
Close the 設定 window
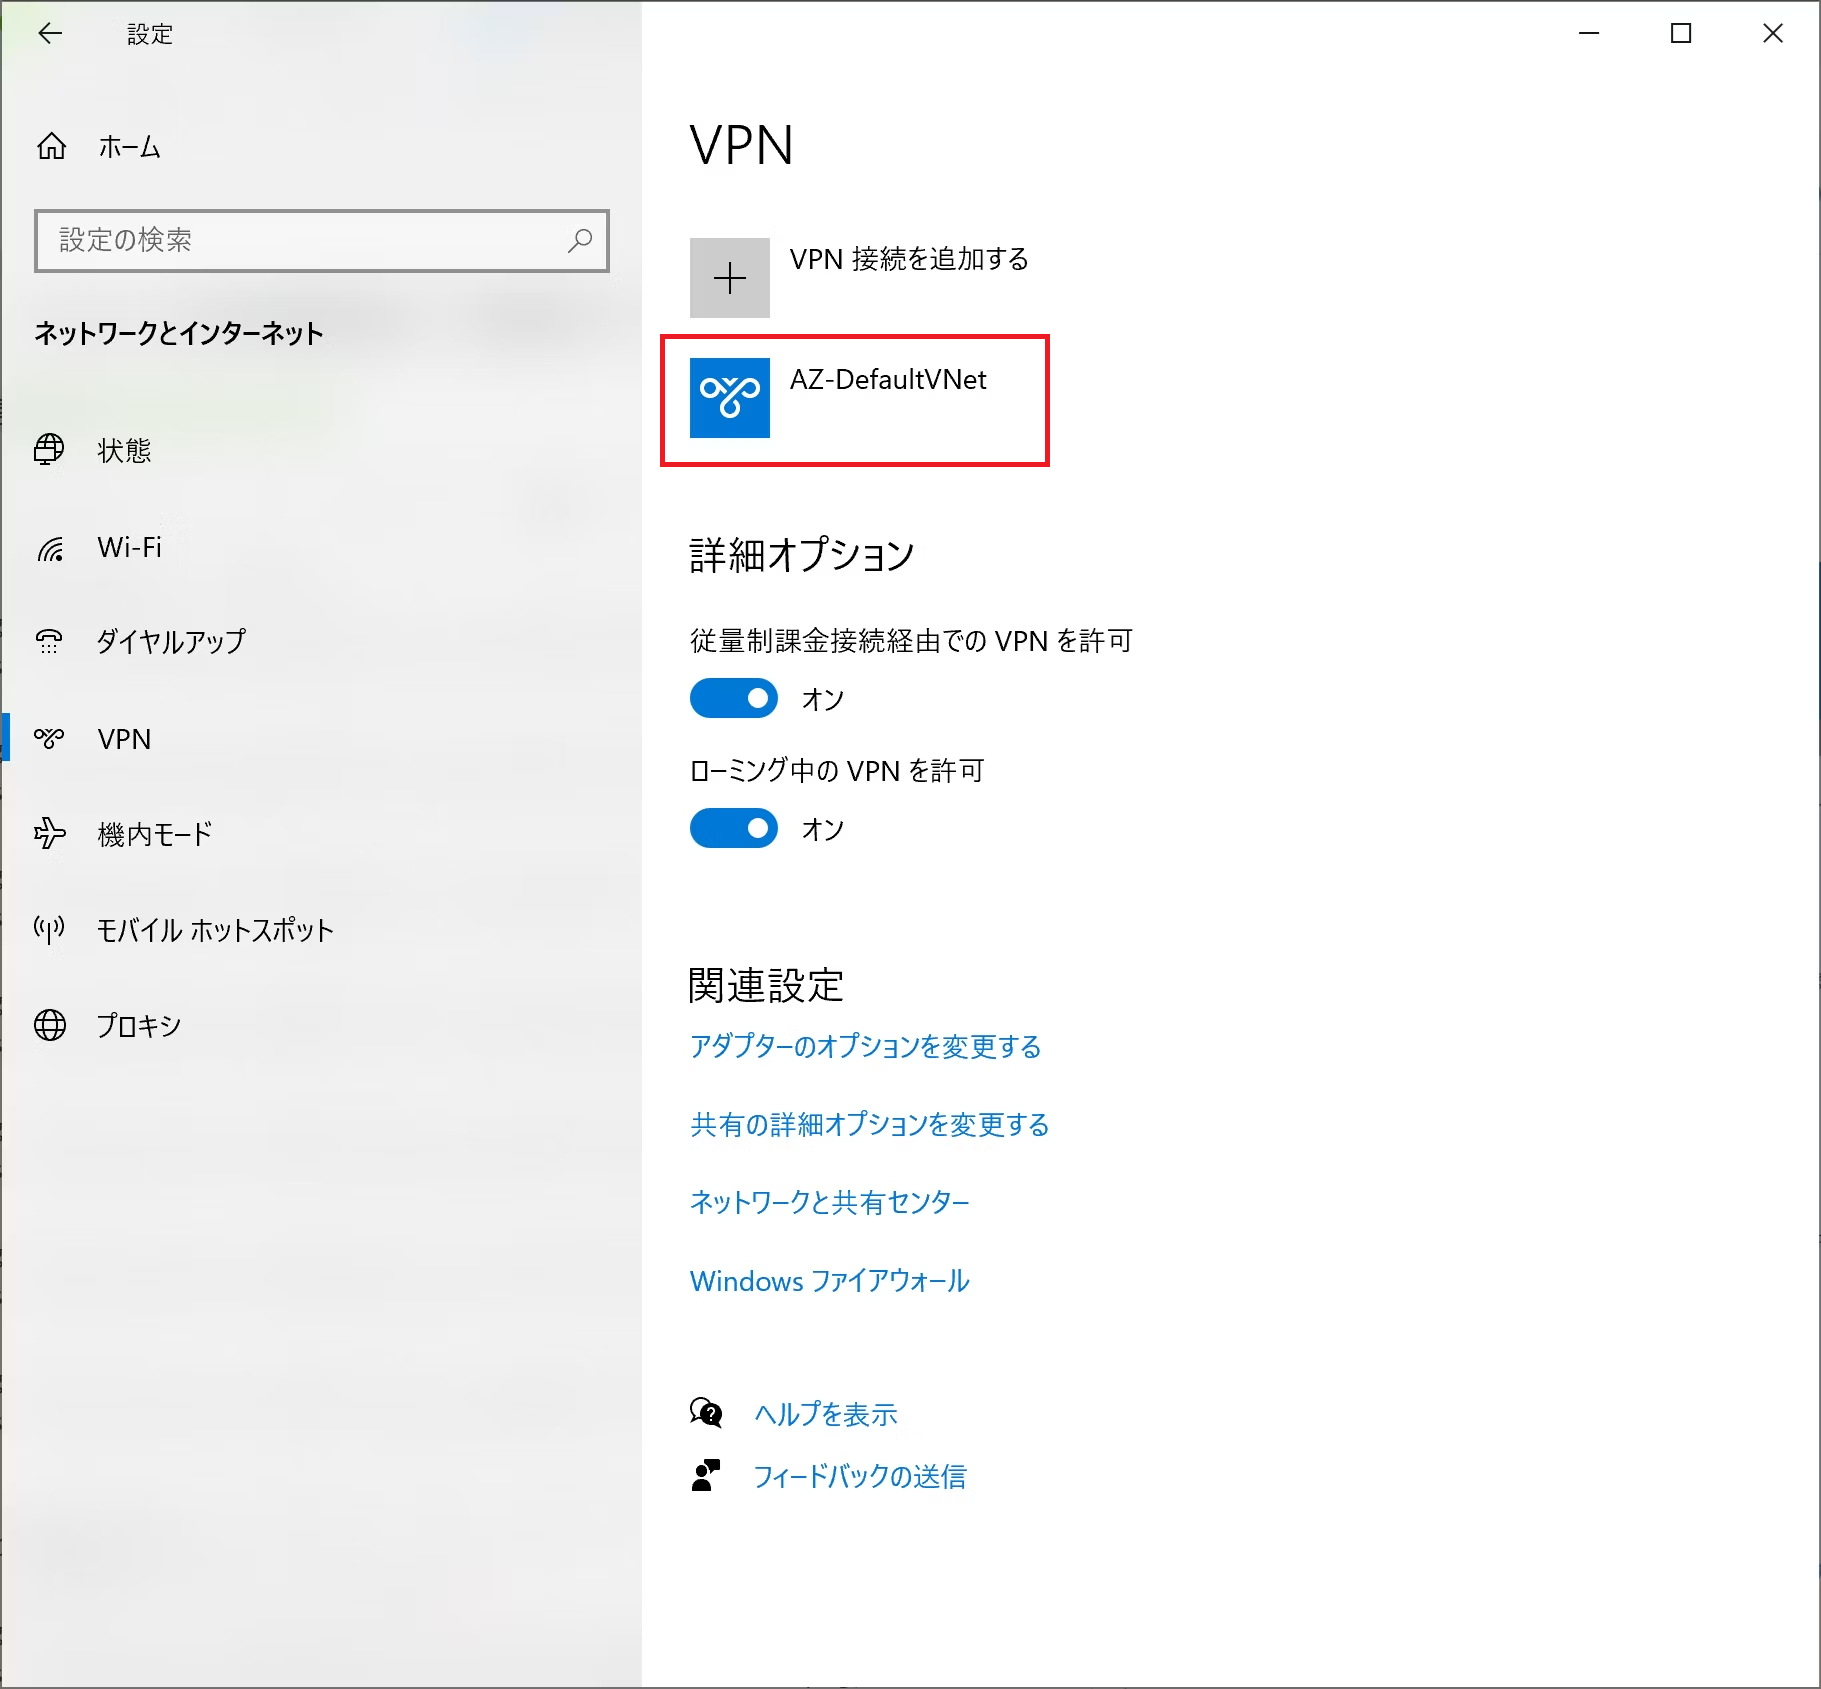coord(1773,34)
